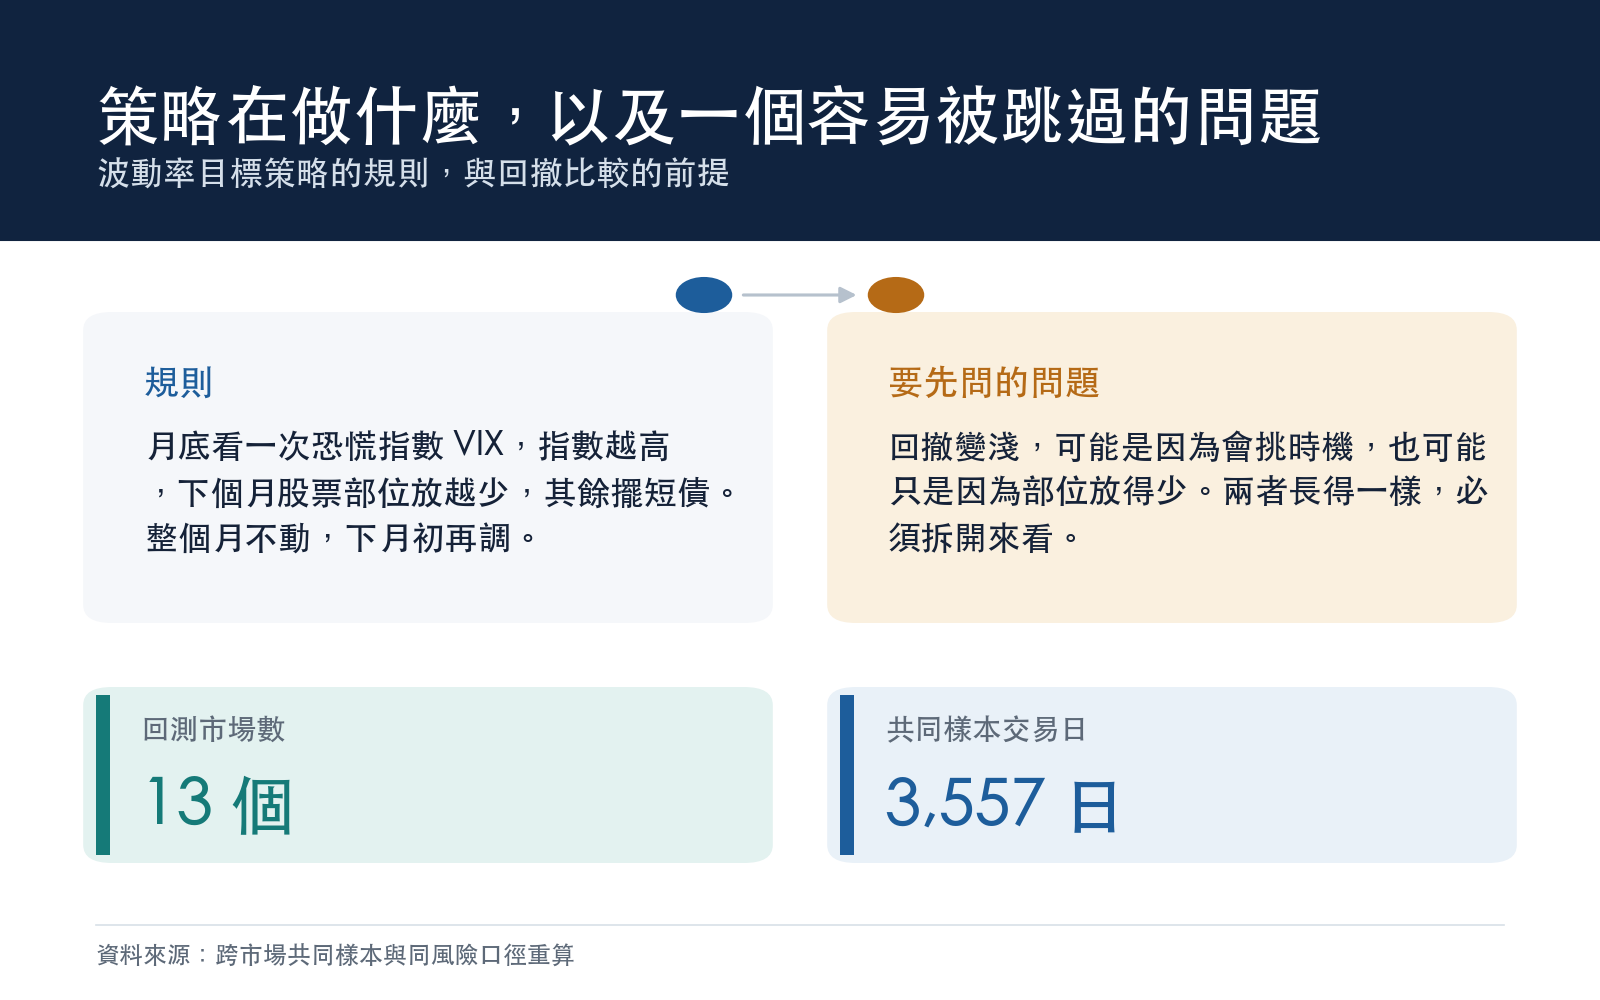Click the orange oval above the 要先問的問題 card
The width and height of the screenshot is (1600, 1000).
[x=896, y=295]
